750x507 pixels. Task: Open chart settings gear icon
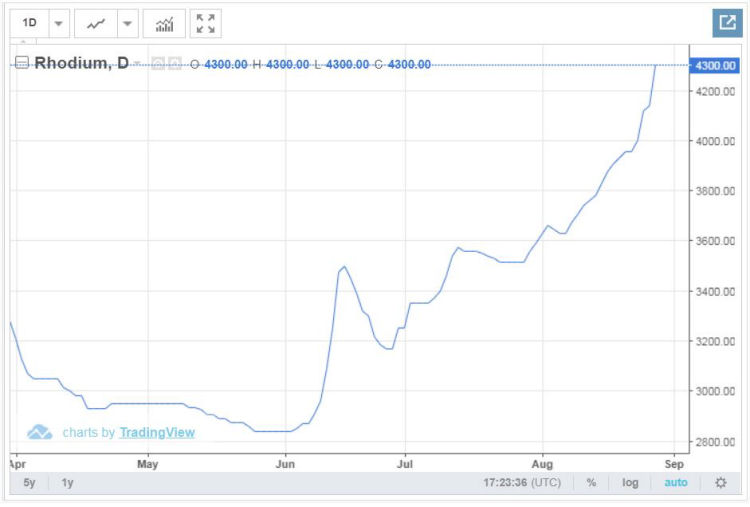click(x=721, y=483)
